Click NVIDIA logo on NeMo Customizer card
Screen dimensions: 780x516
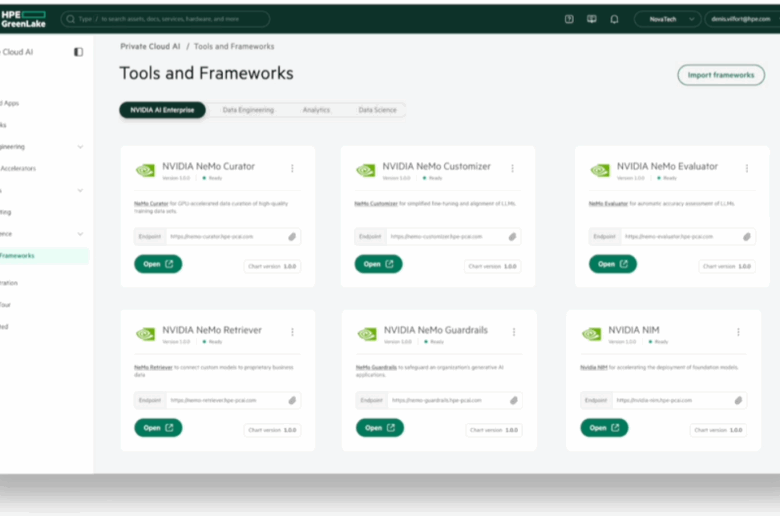(x=366, y=171)
